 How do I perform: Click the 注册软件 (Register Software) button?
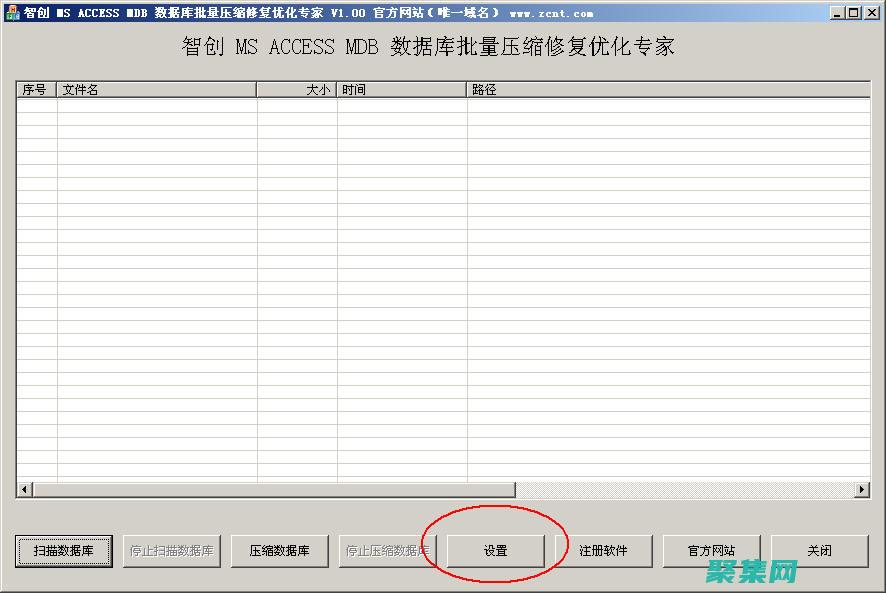point(605,550)
